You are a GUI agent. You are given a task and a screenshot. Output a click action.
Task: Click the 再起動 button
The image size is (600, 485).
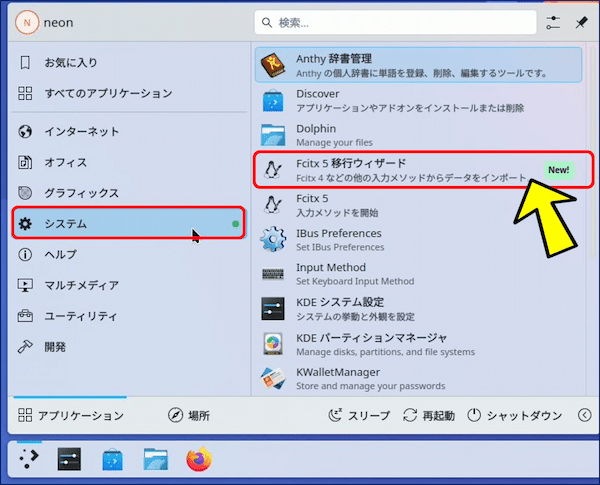tap(429, 415)
